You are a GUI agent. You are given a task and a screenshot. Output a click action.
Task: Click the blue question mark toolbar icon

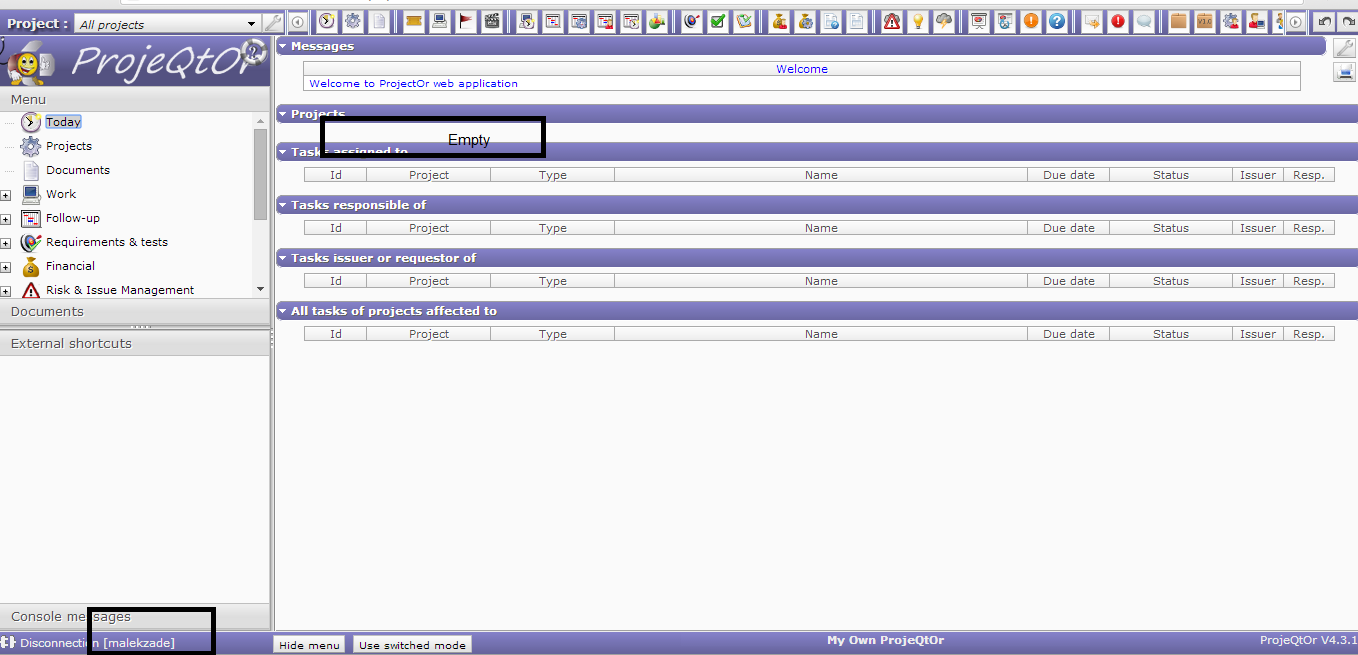(x=1057, y=21)
